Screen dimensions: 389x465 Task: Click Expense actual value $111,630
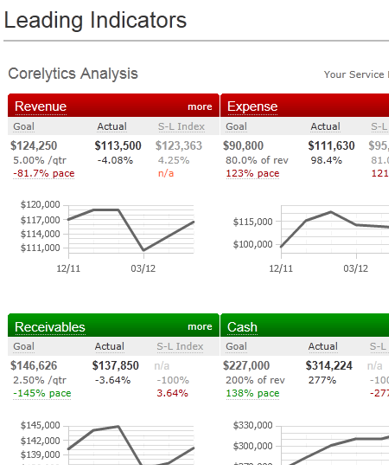tap(331, 146)
